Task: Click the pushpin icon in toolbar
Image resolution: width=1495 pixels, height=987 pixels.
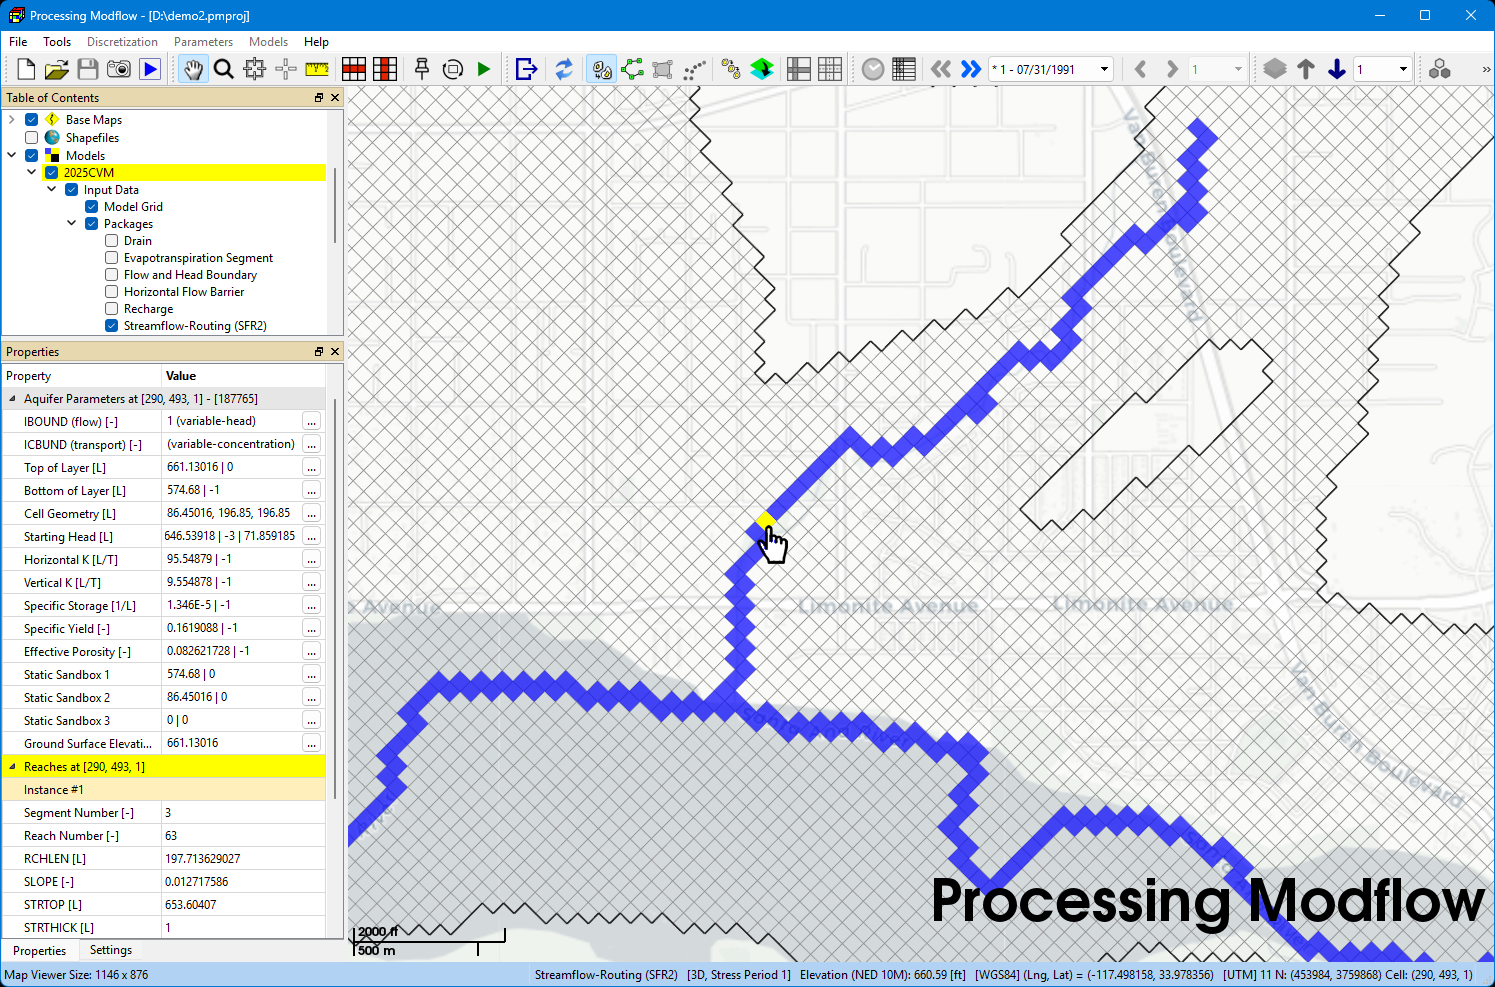Action: [x=422, y=69]
